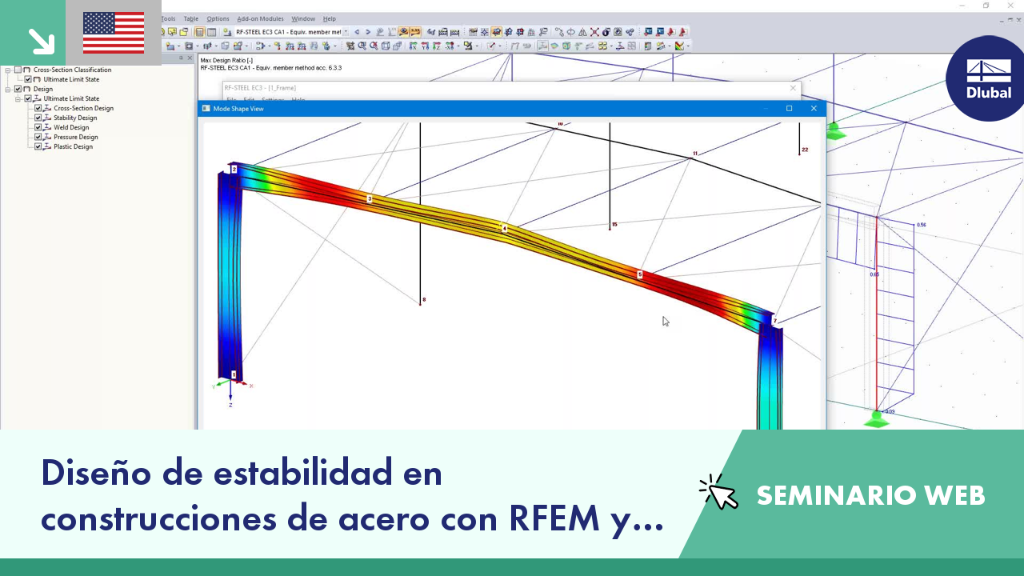Screen dimensions: 1024x576
Task: Click the United States flag icon
Action: click(114, 33)
